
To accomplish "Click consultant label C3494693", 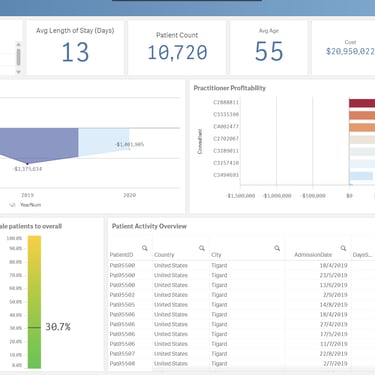I will [226, 175].
